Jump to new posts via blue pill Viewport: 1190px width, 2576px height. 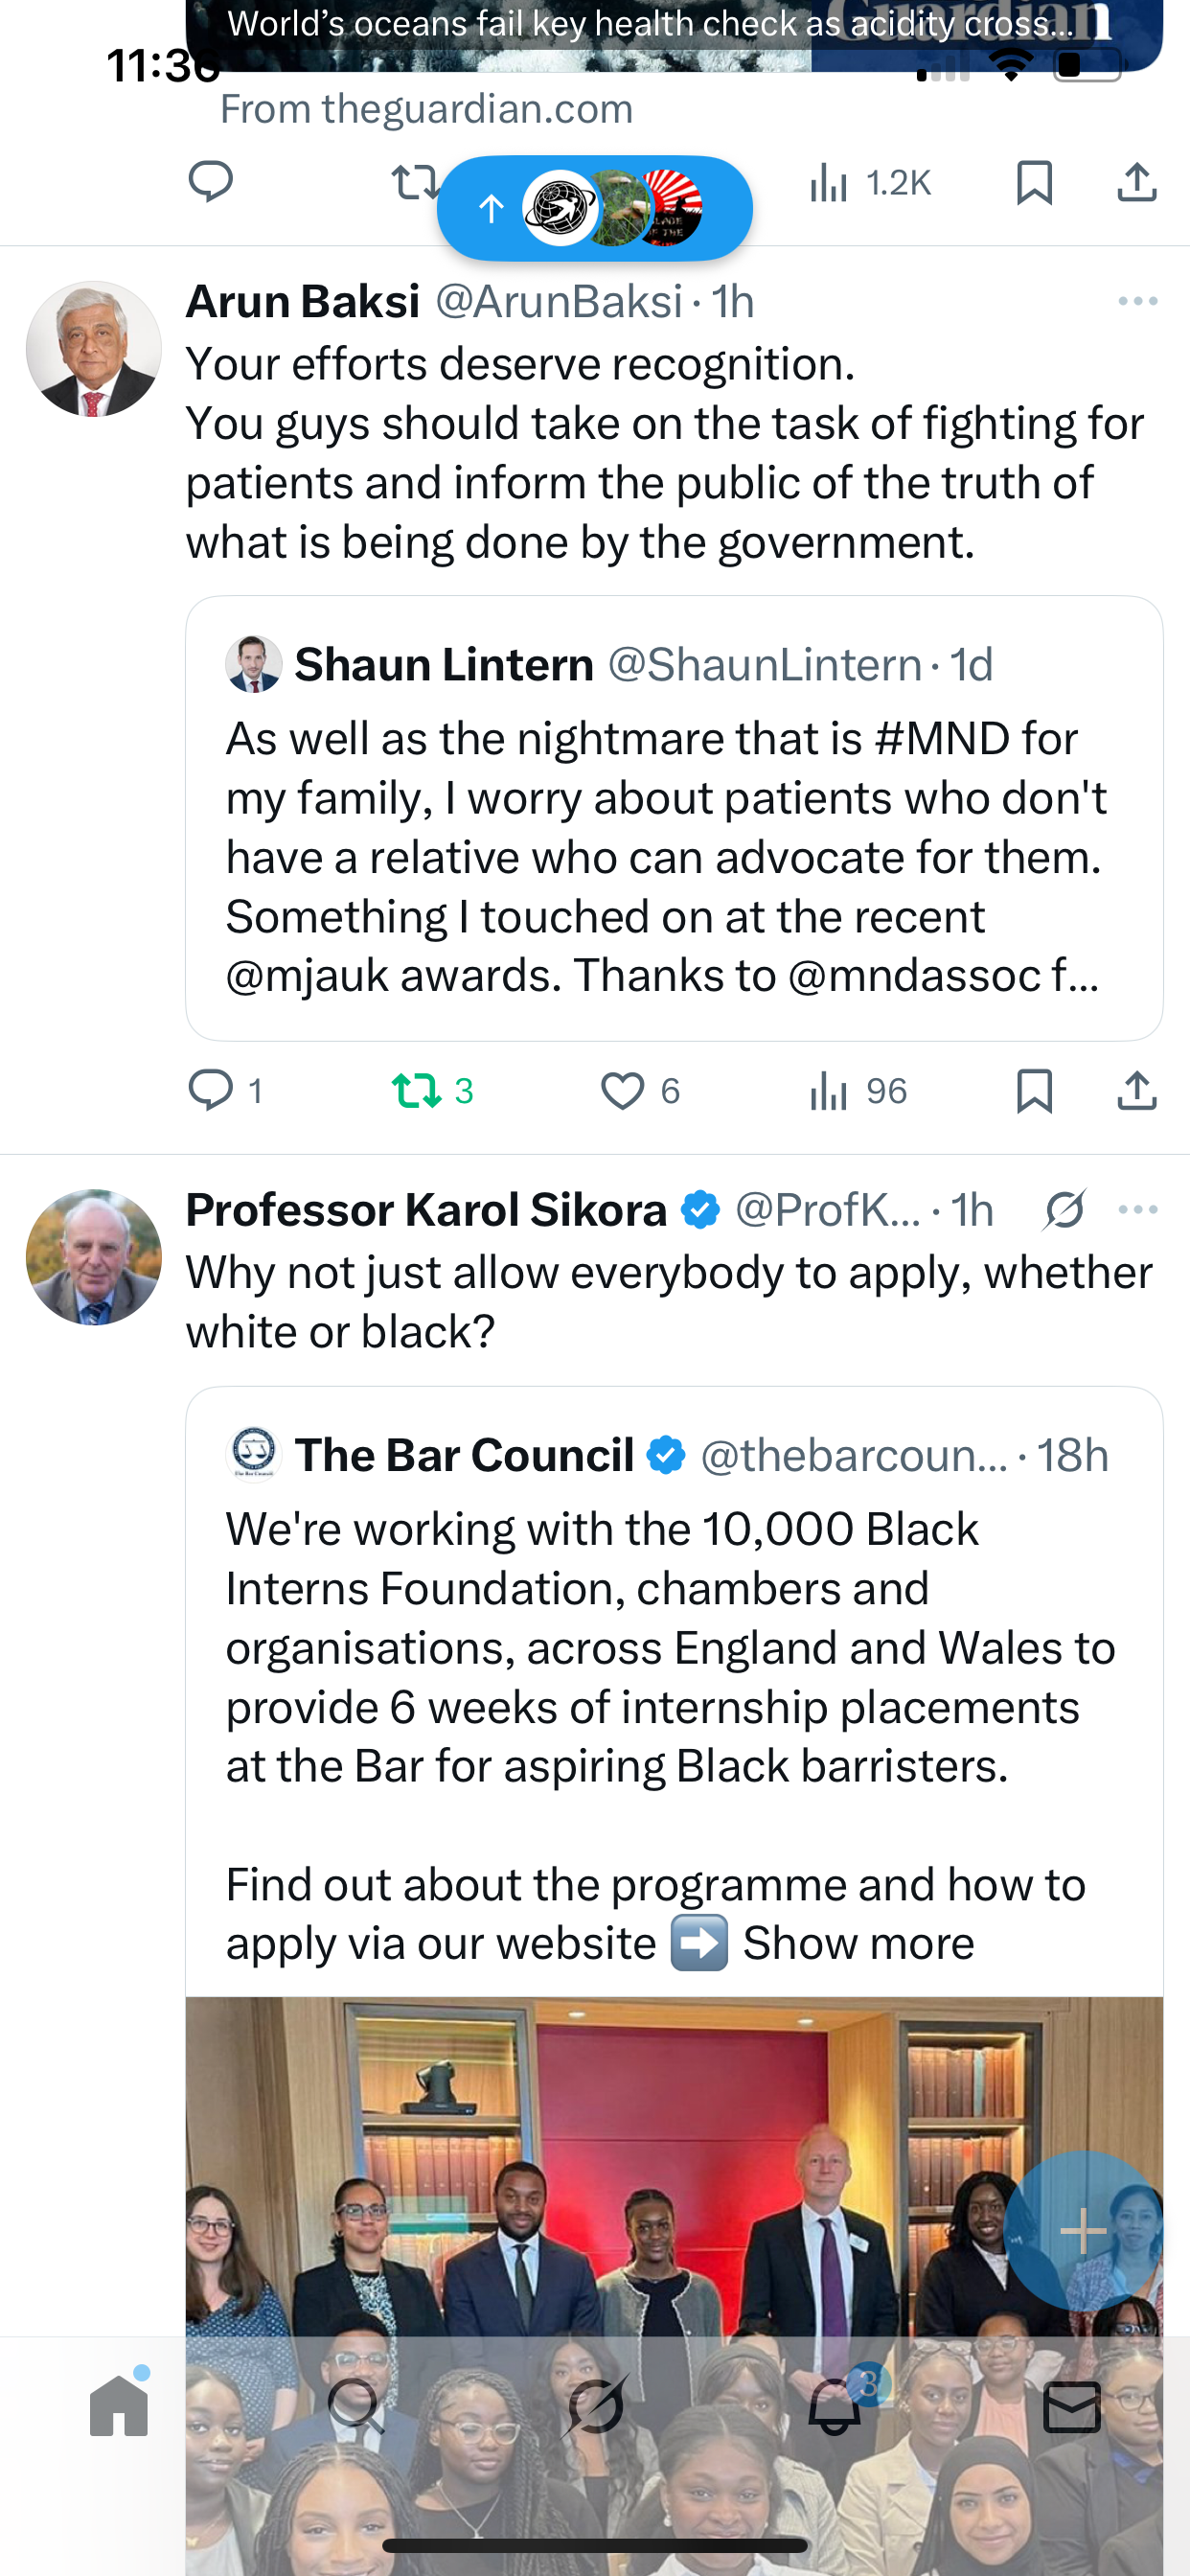tap(594, 208)
